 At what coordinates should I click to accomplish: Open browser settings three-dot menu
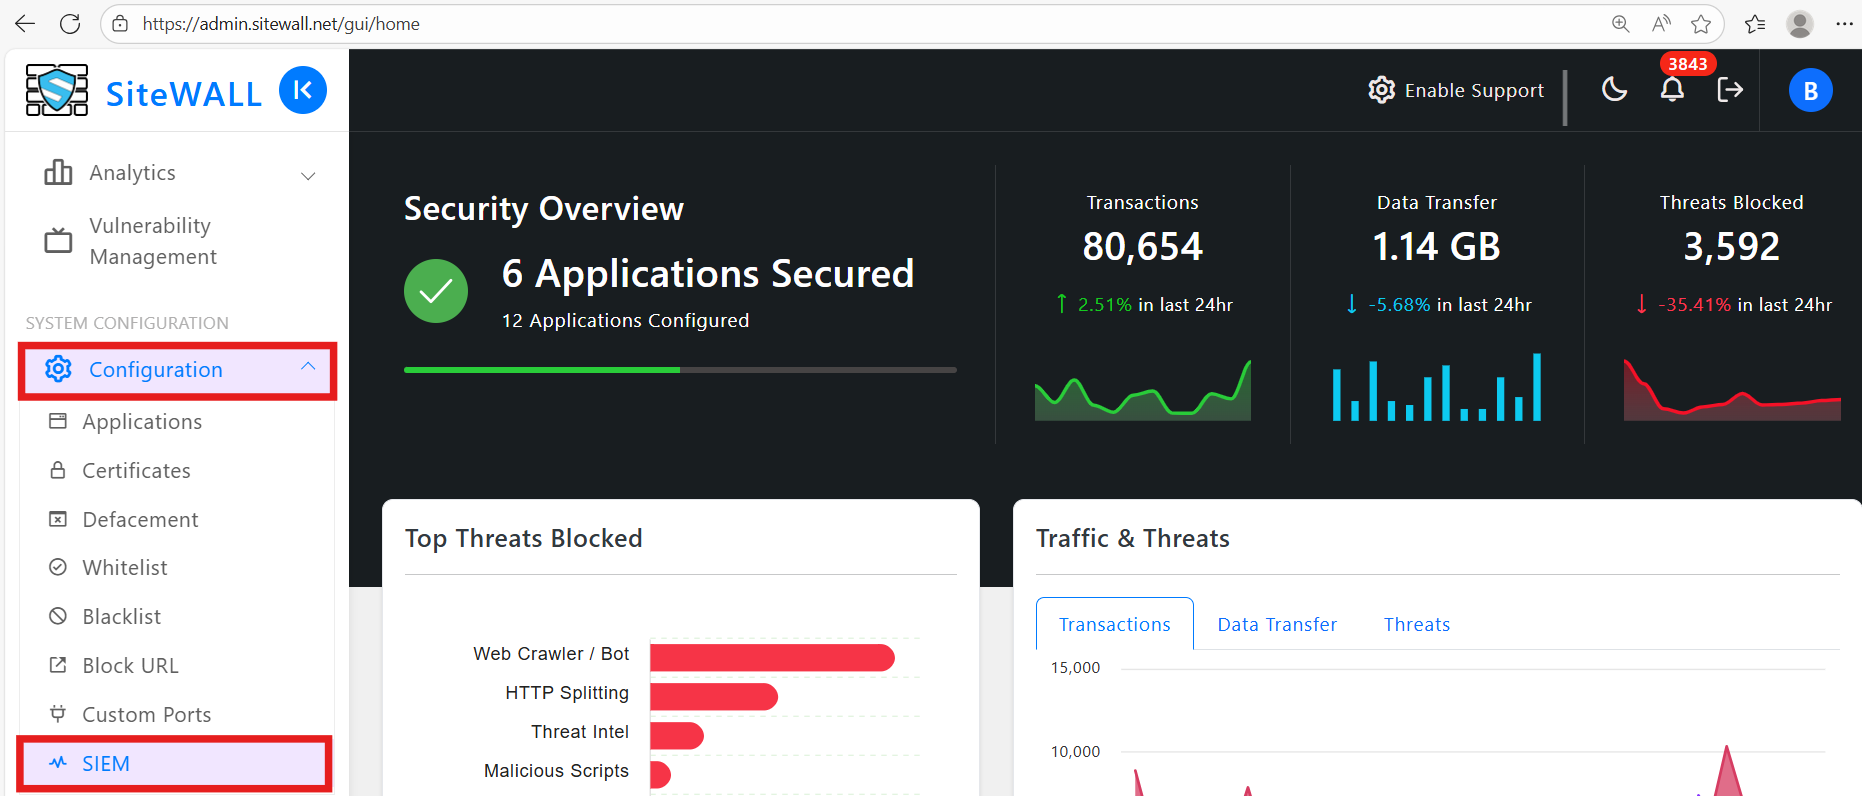(1844, 24)
